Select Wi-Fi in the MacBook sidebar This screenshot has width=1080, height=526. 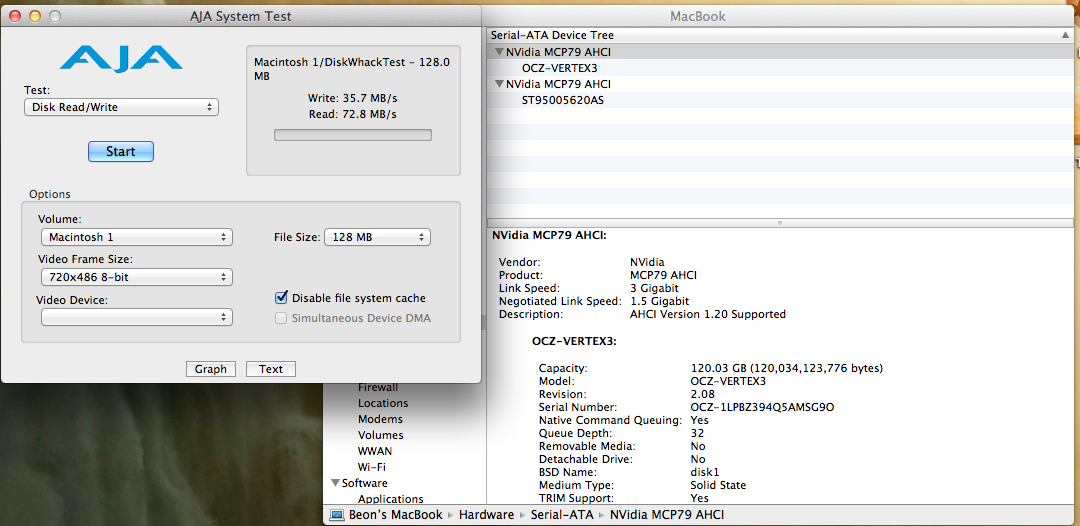(x=371, y=467)
